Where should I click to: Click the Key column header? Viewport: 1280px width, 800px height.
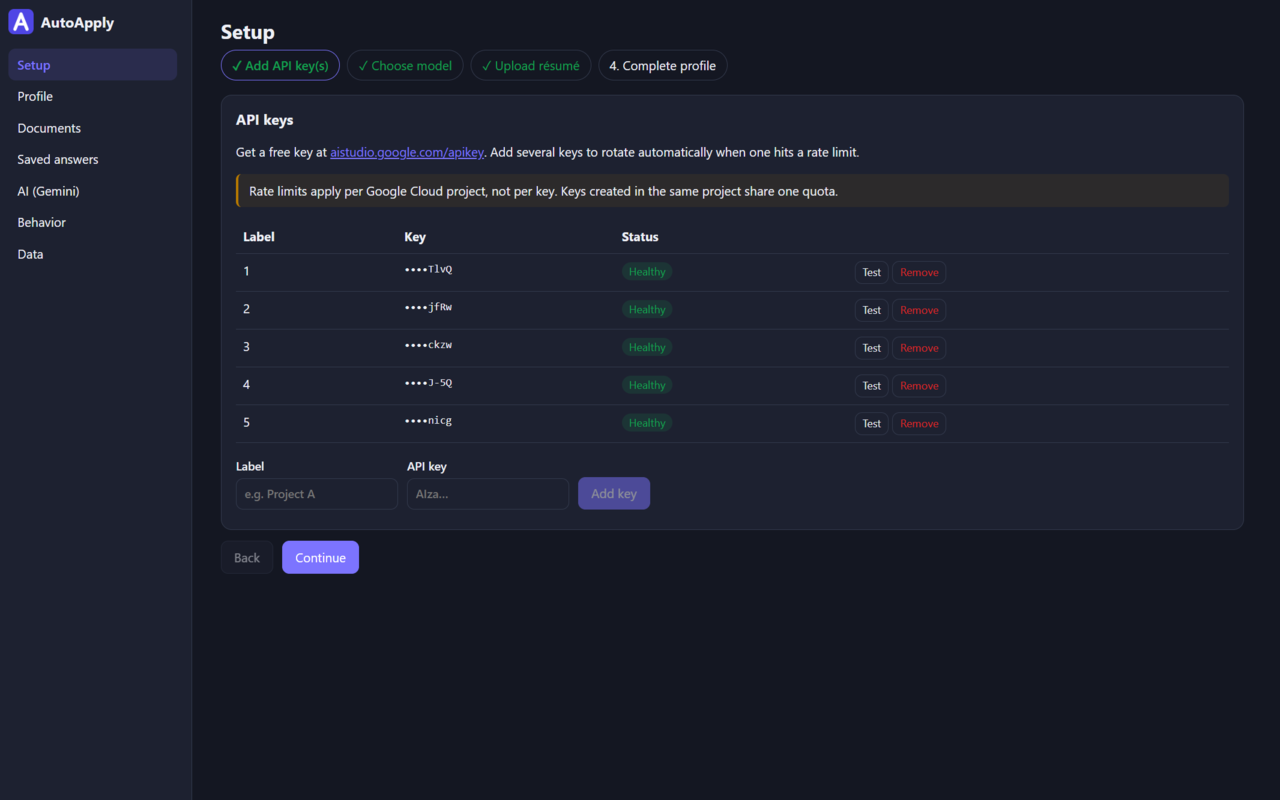point(415,237)
